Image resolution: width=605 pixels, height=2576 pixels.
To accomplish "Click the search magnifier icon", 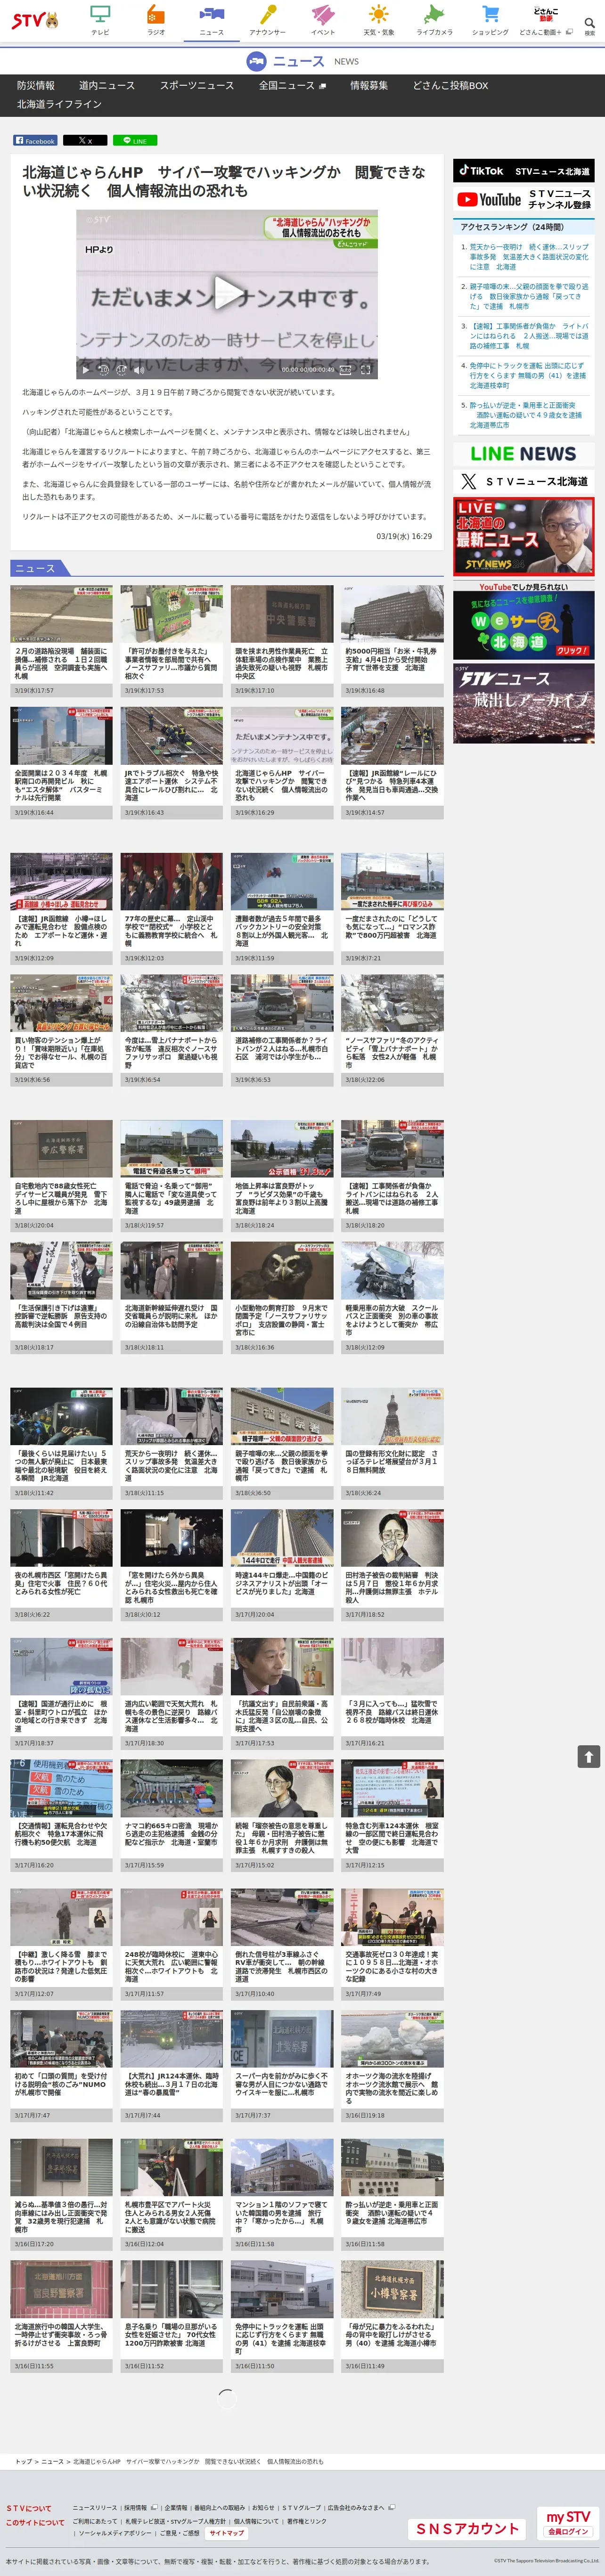I will [x=589, y=23].
